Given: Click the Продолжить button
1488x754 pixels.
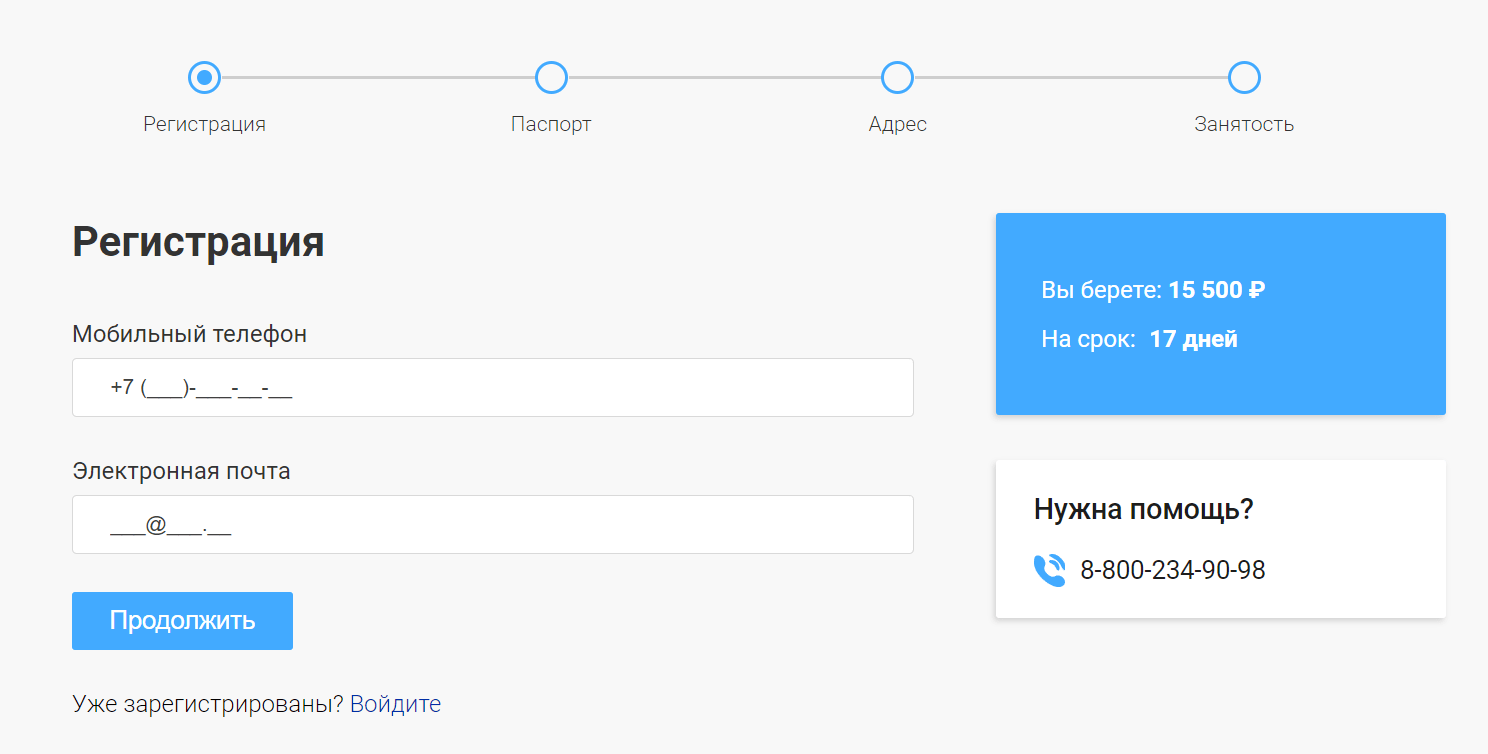Looking at the screenshot, I should 182,621.
